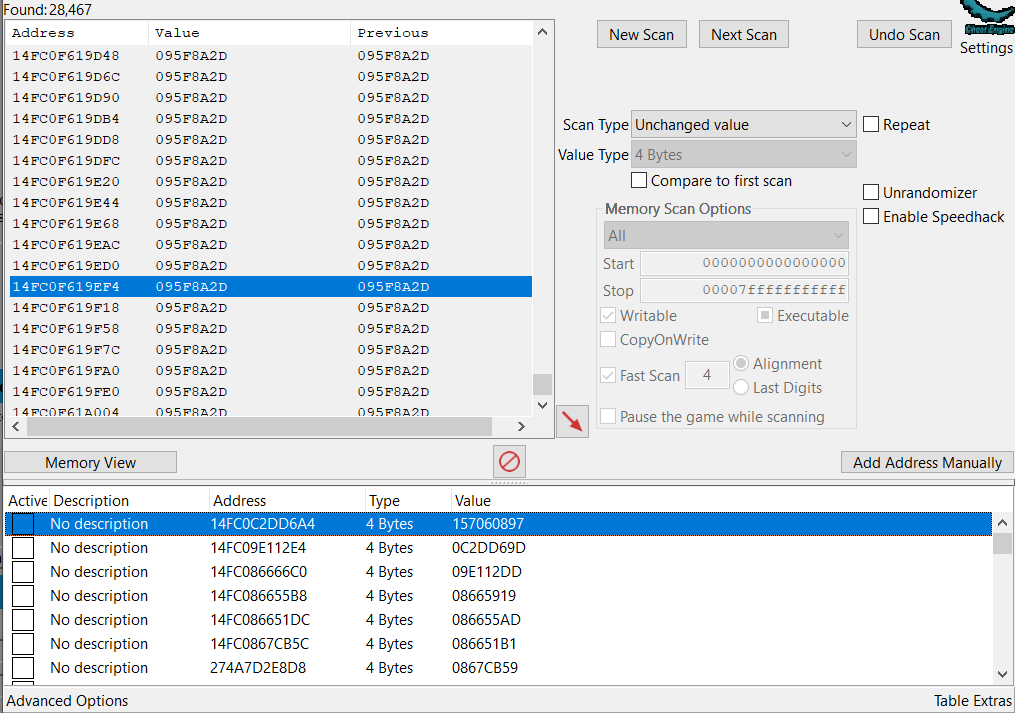Image resolution: width=1015 pixels, height=713 pixels.
Task: Enable the Repeat checkbox
Action: [x=871, y=125]
